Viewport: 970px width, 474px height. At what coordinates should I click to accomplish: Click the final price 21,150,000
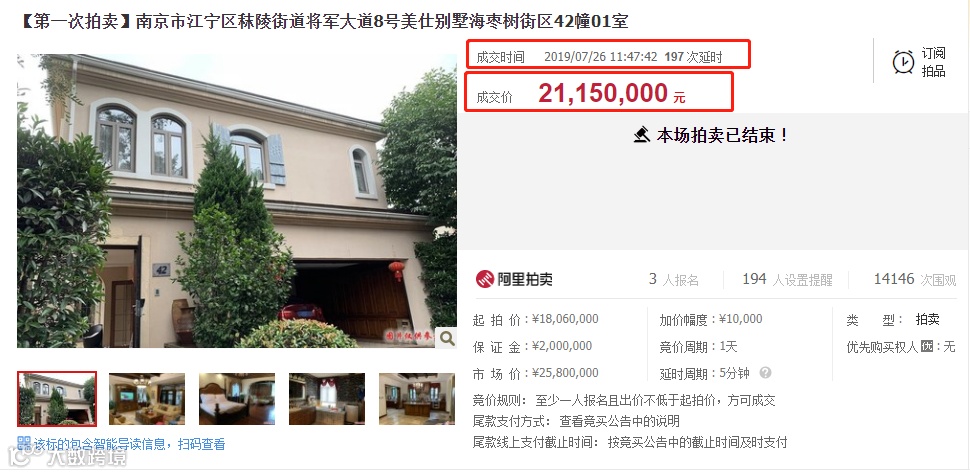tap(603, 93)
